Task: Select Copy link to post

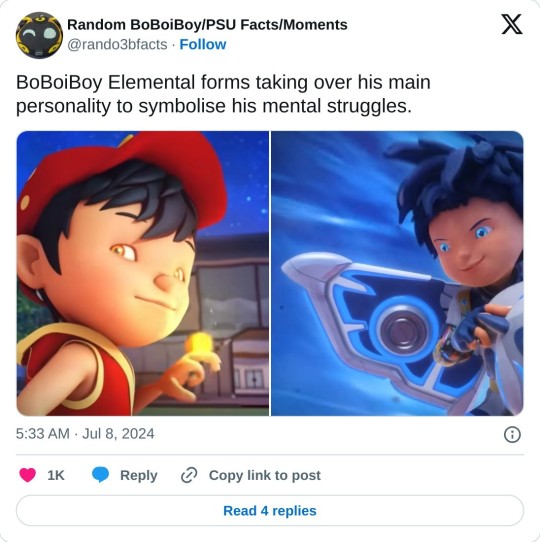Action: pyautogui.click(x=265, y=476)
